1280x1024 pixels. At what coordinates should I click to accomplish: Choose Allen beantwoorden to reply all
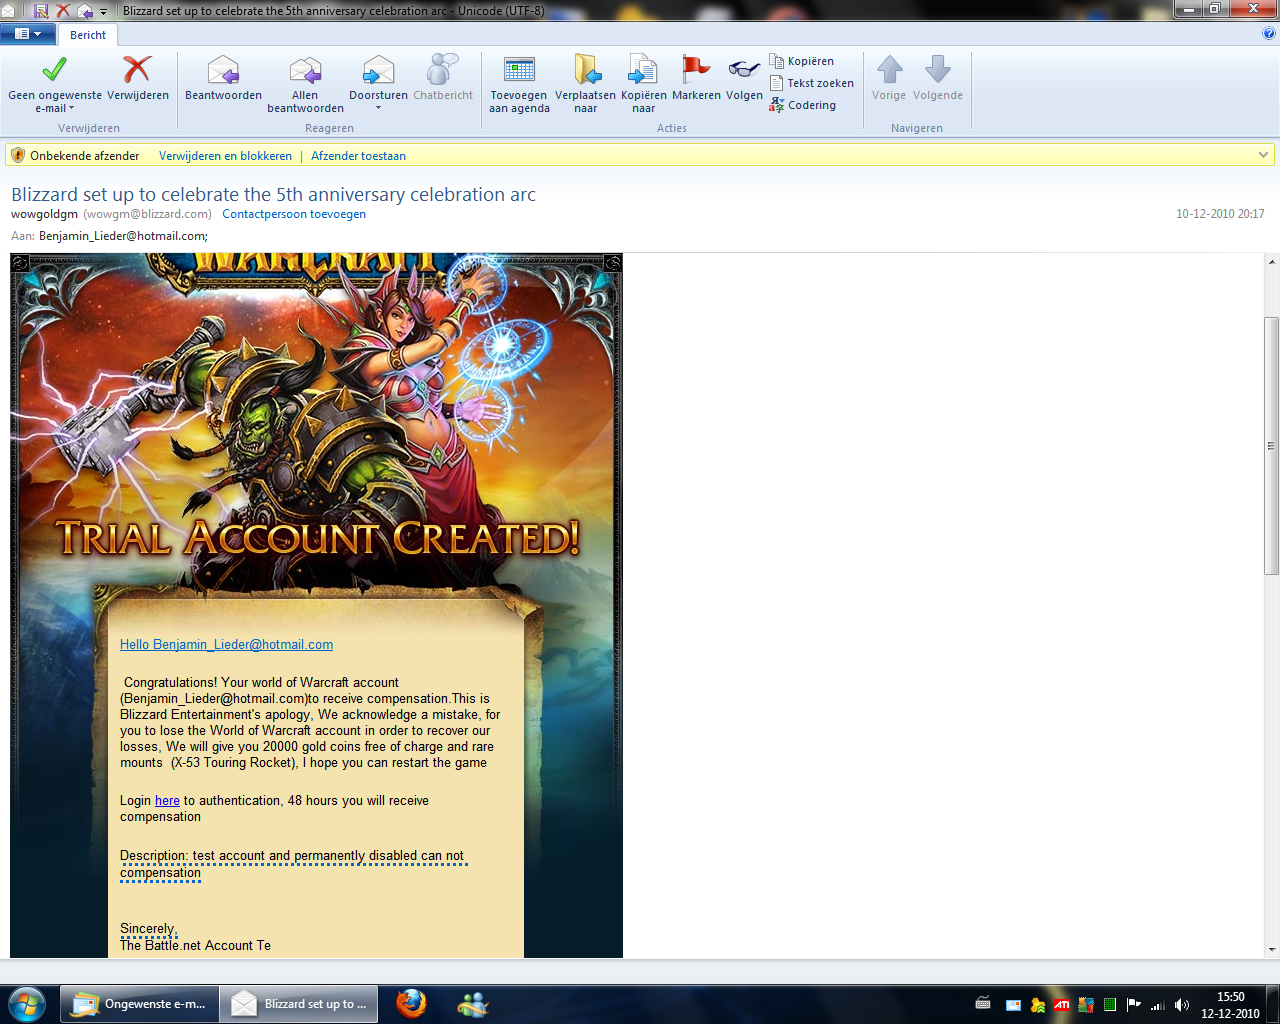coord(305,84)
